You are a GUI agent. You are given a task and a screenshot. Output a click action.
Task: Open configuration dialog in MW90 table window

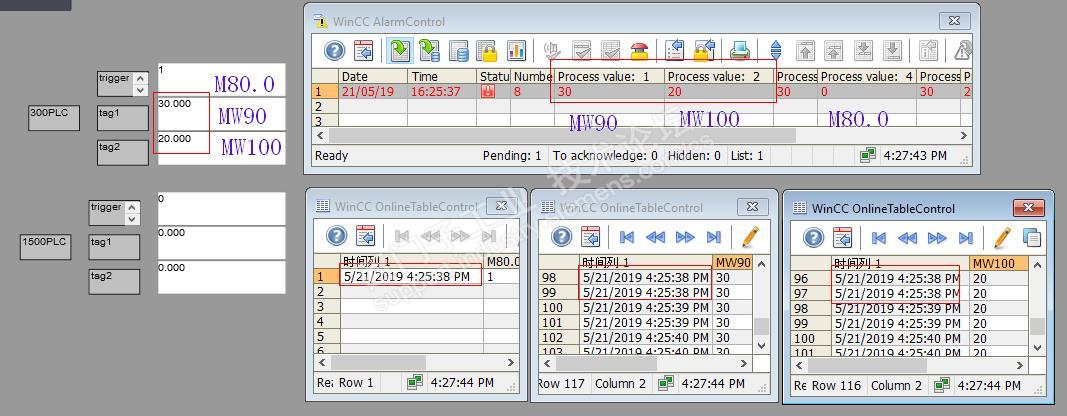point(591,237)
